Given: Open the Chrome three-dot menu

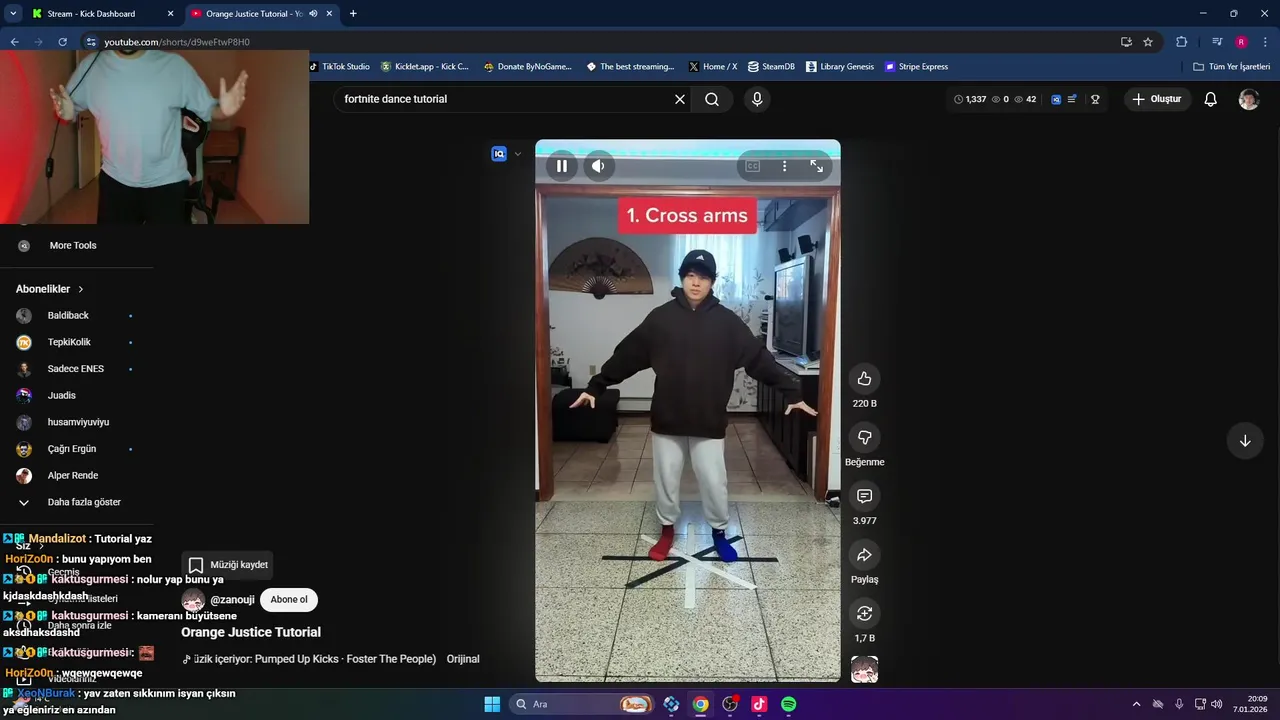Looking at the screenshot, I should [1265, 42].
